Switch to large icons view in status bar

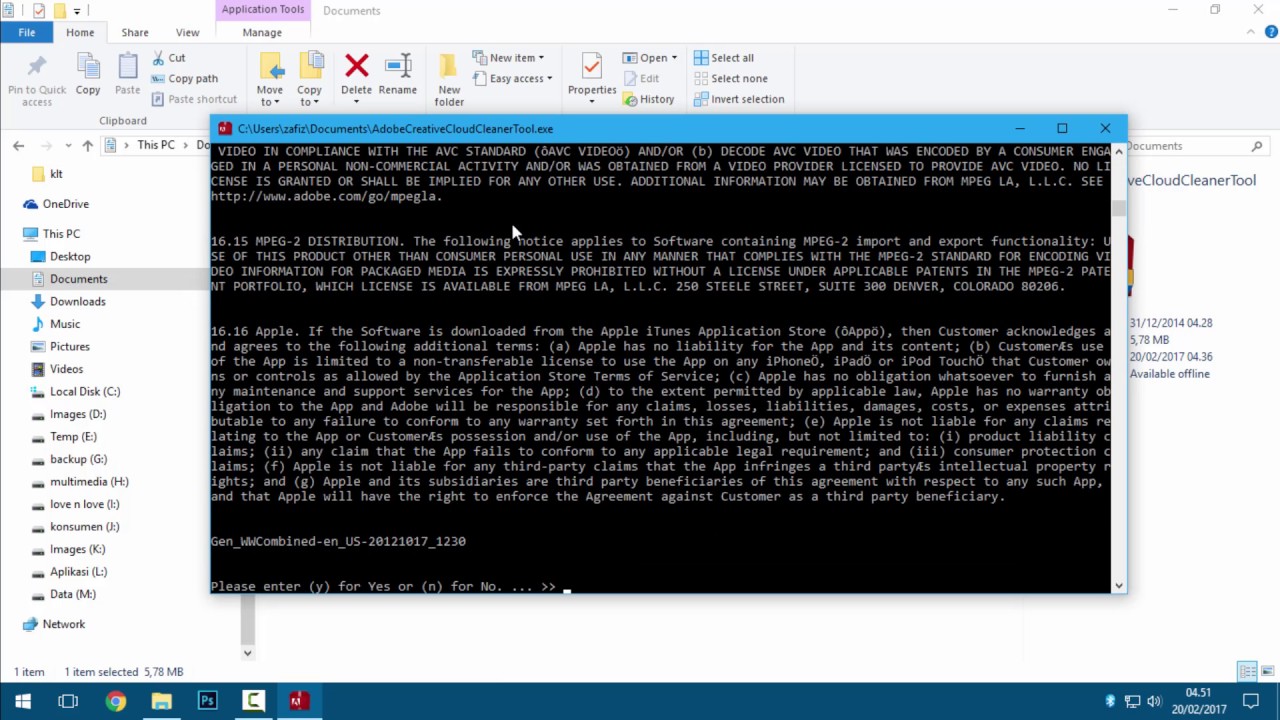click(x=1268, y=671)
